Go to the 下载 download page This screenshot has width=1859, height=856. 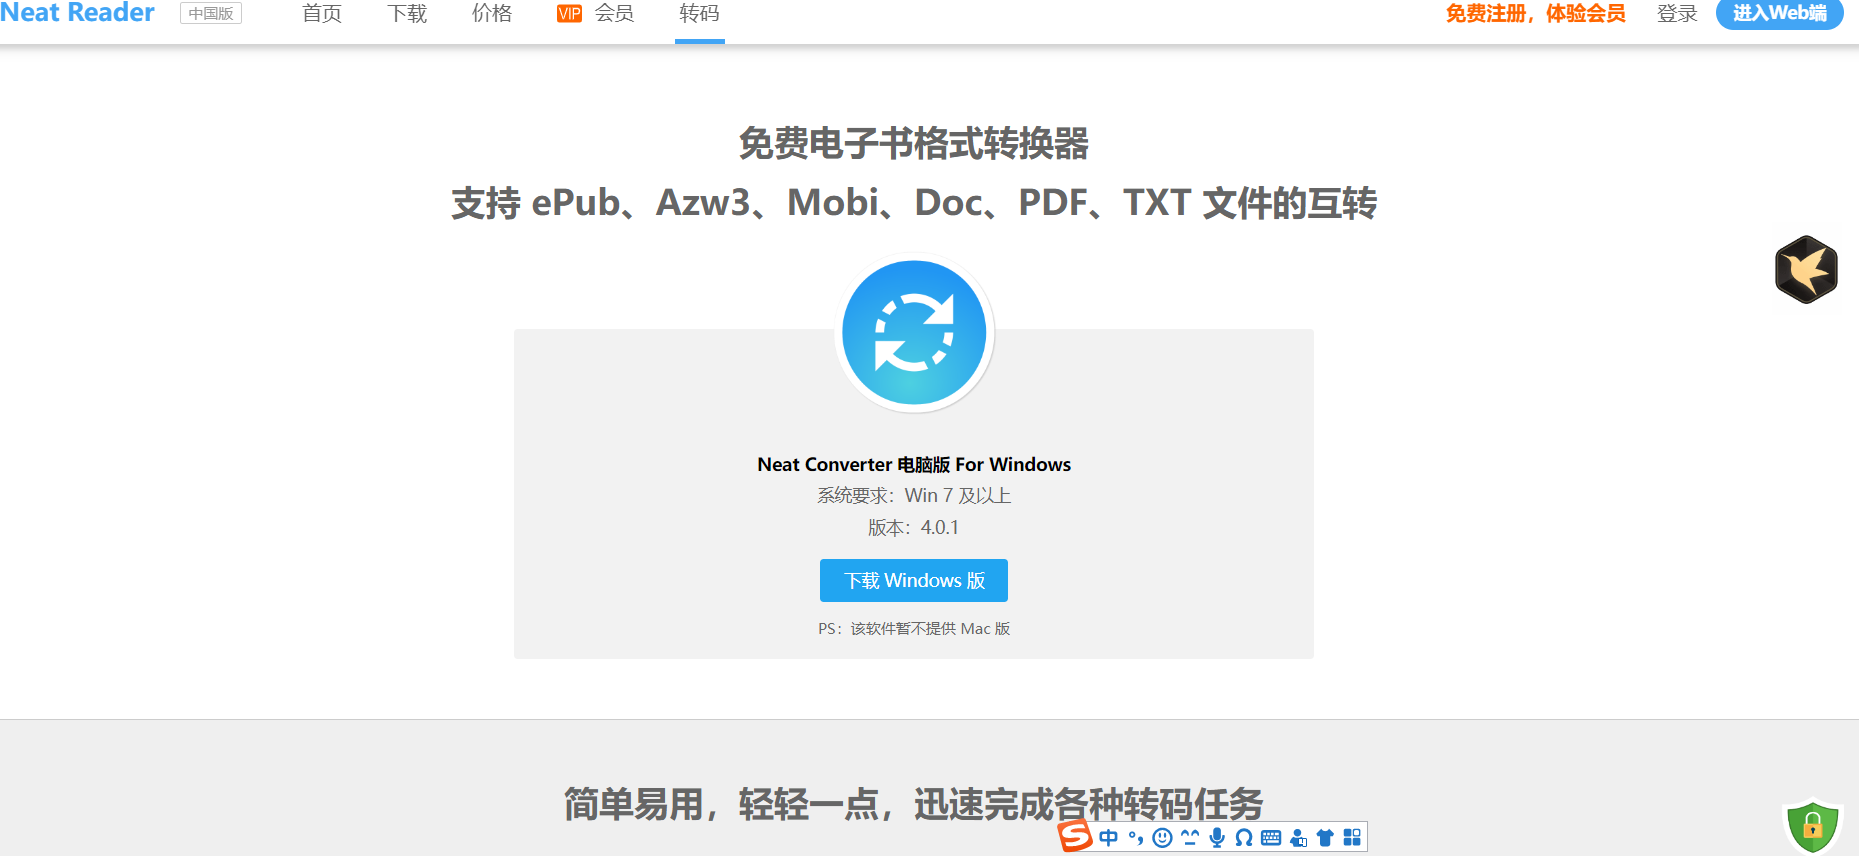pos(407,14)
